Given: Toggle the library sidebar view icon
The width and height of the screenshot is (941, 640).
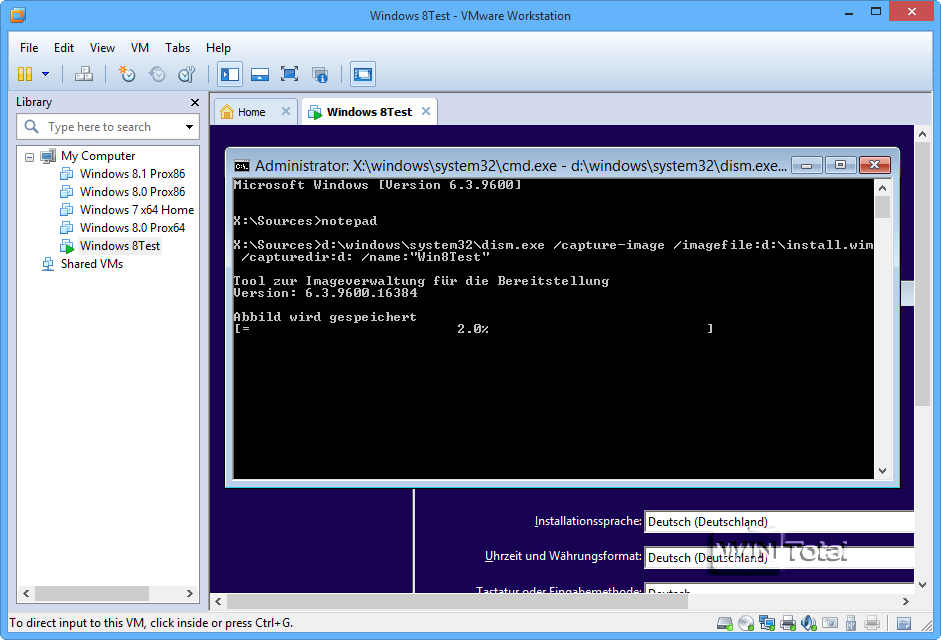Looking at the screenshot, I should [x=230, y=74].
